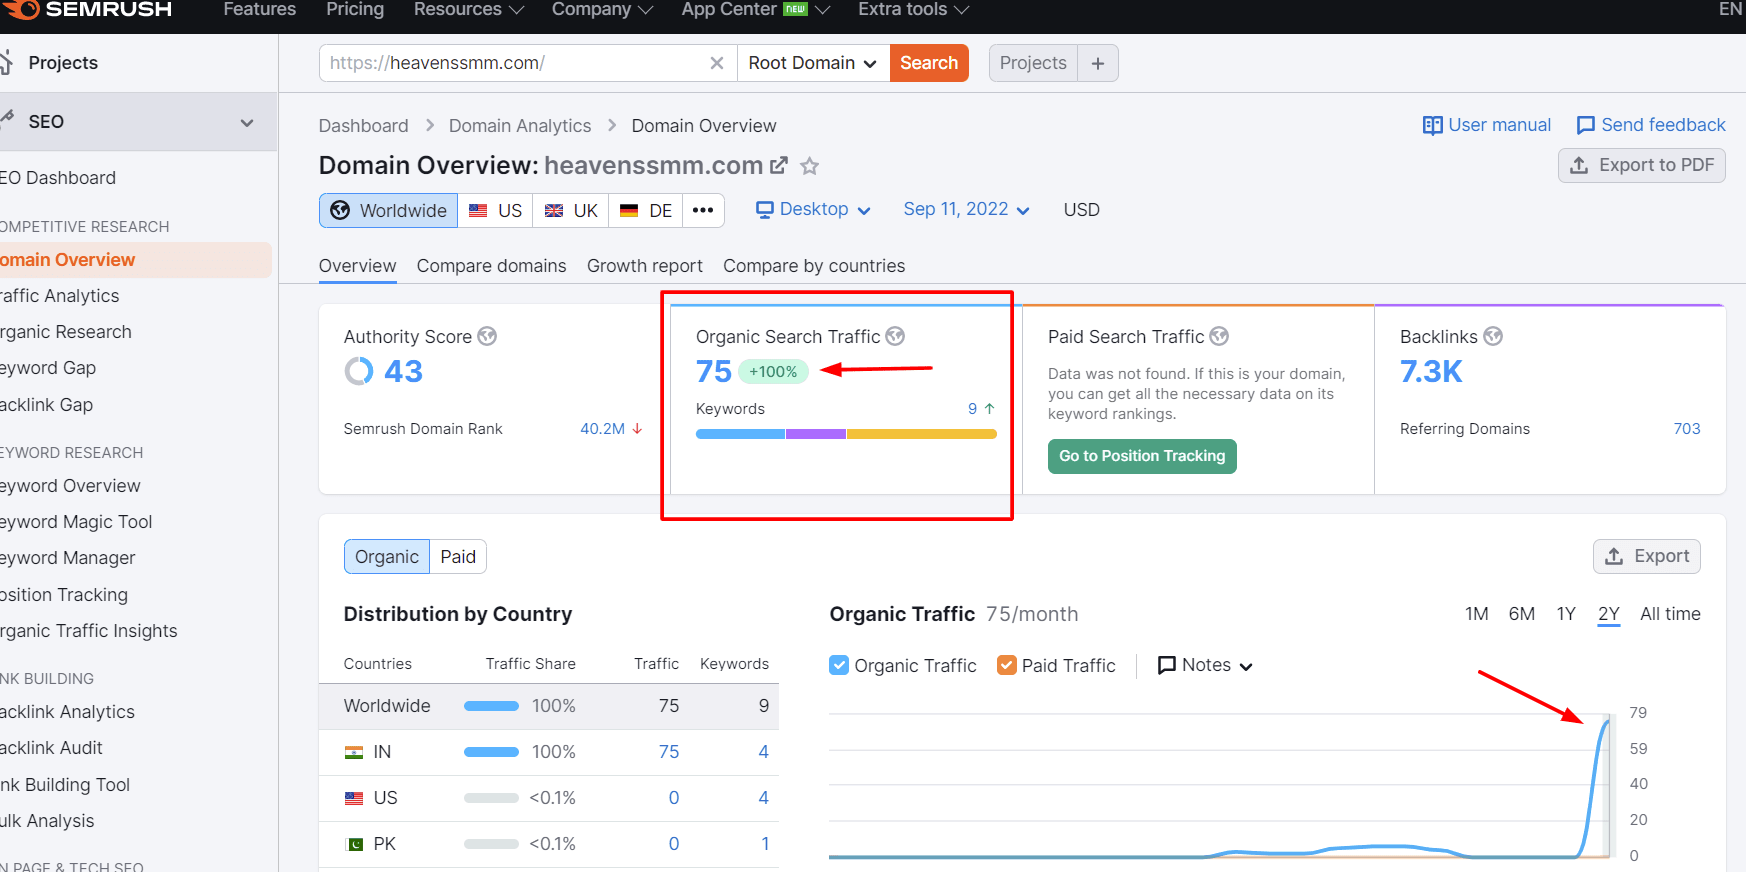
Task: Switch to the Growth report tab
Action: (x=645, y=266)
